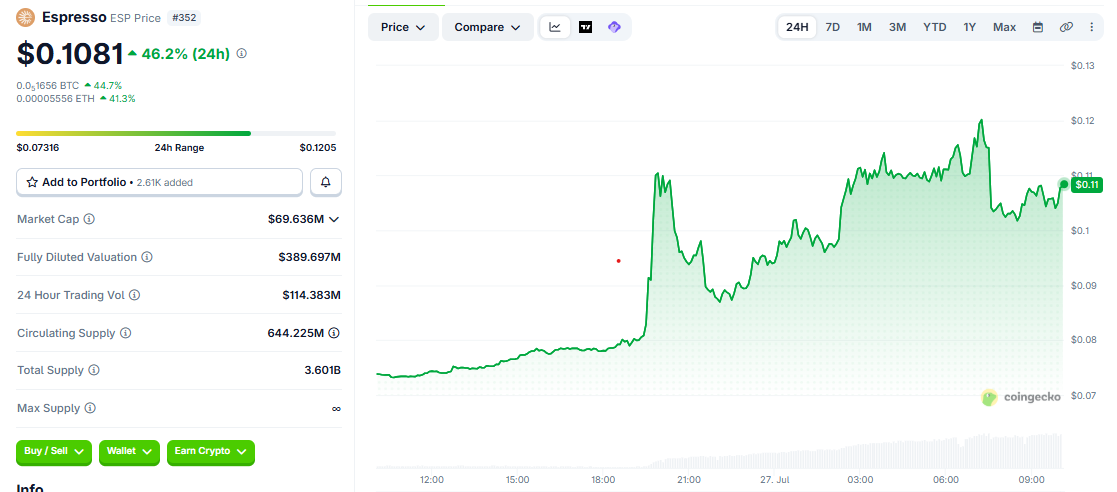Select the YTD time range tab
This screenshot has width=1117, height=492.
935,27
